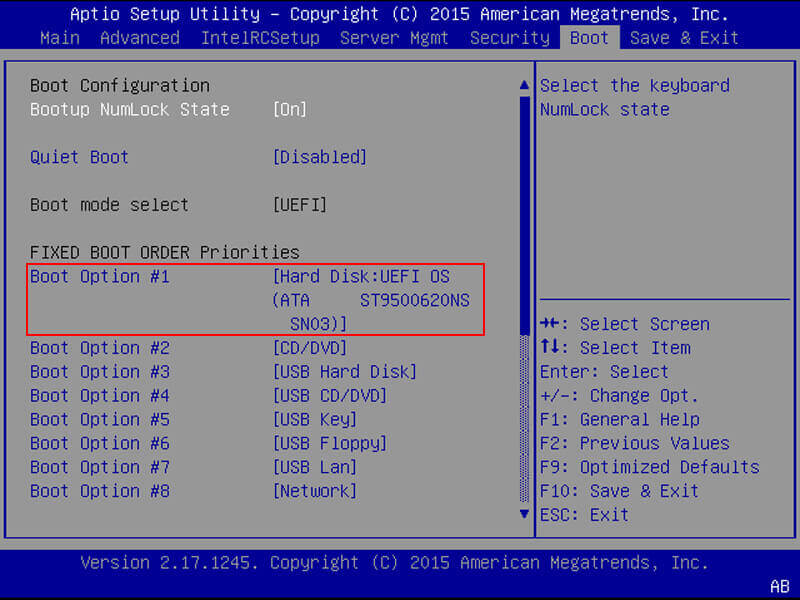
Task: Select Boot Option #1 label
Action: click(99, 277)
